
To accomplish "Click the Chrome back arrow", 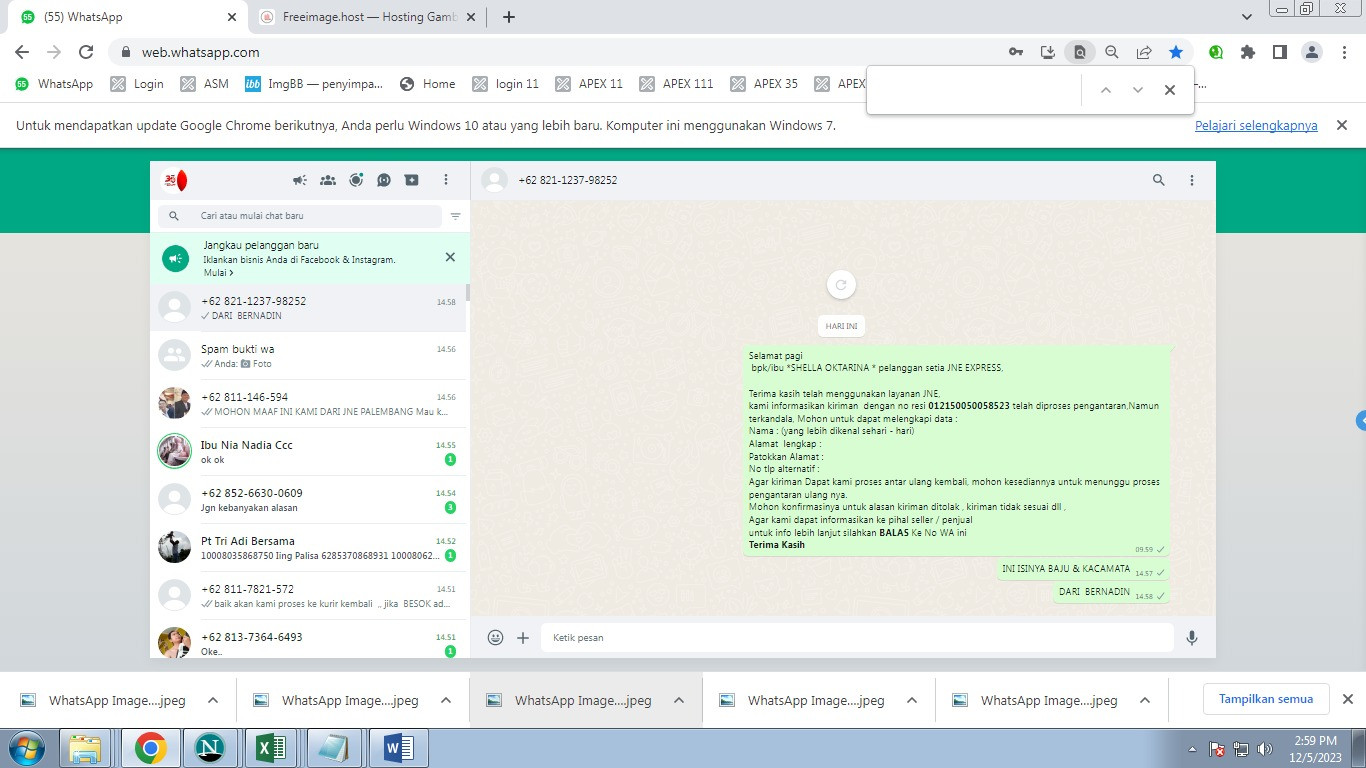I will point(22,52).
